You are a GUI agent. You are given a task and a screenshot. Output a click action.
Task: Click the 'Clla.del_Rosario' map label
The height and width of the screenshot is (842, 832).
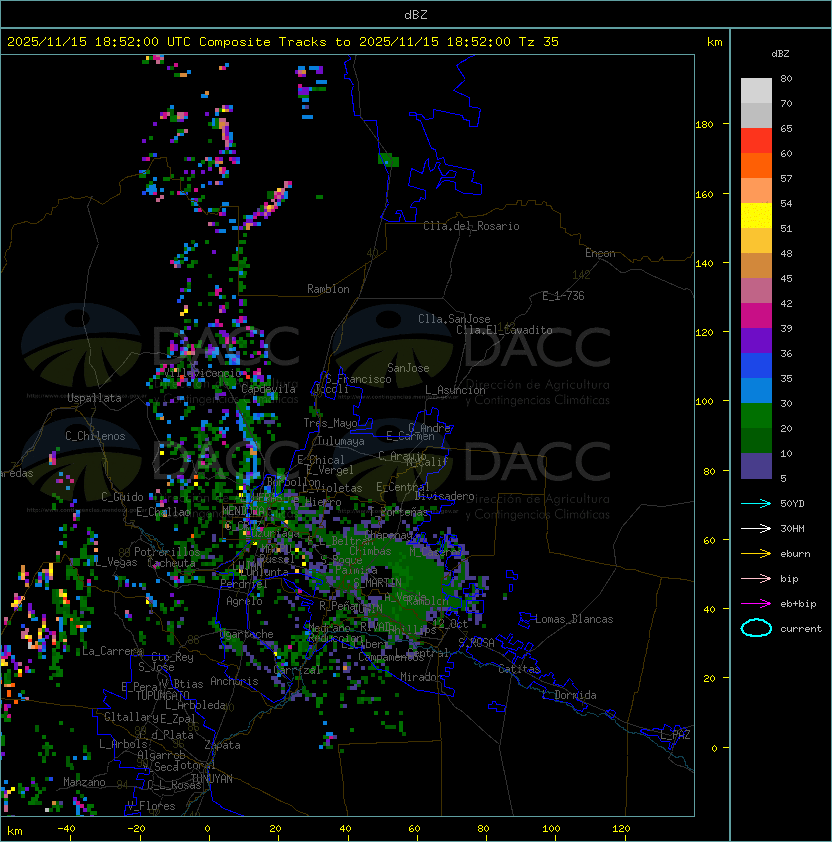pyautogui.click(x=471, y=226)
